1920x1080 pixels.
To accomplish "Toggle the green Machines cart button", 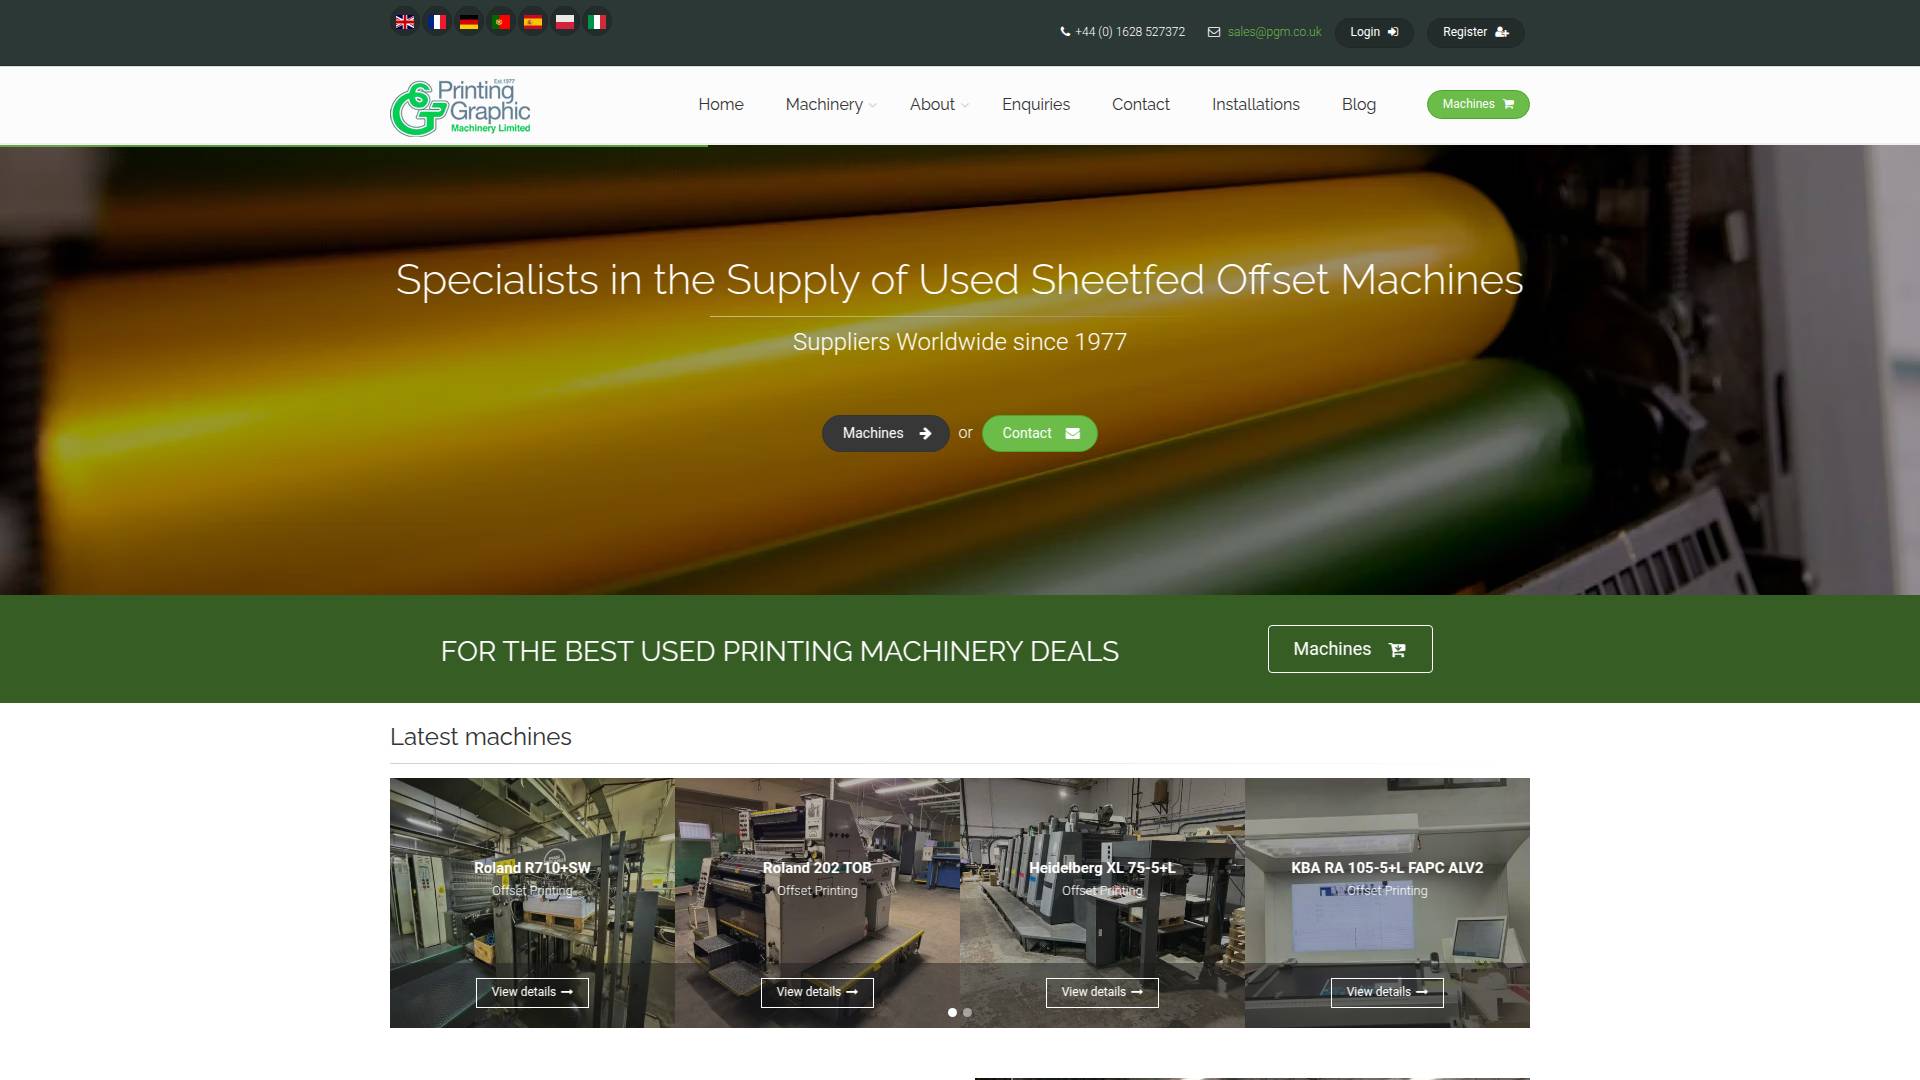I will tap(1477, 104).
